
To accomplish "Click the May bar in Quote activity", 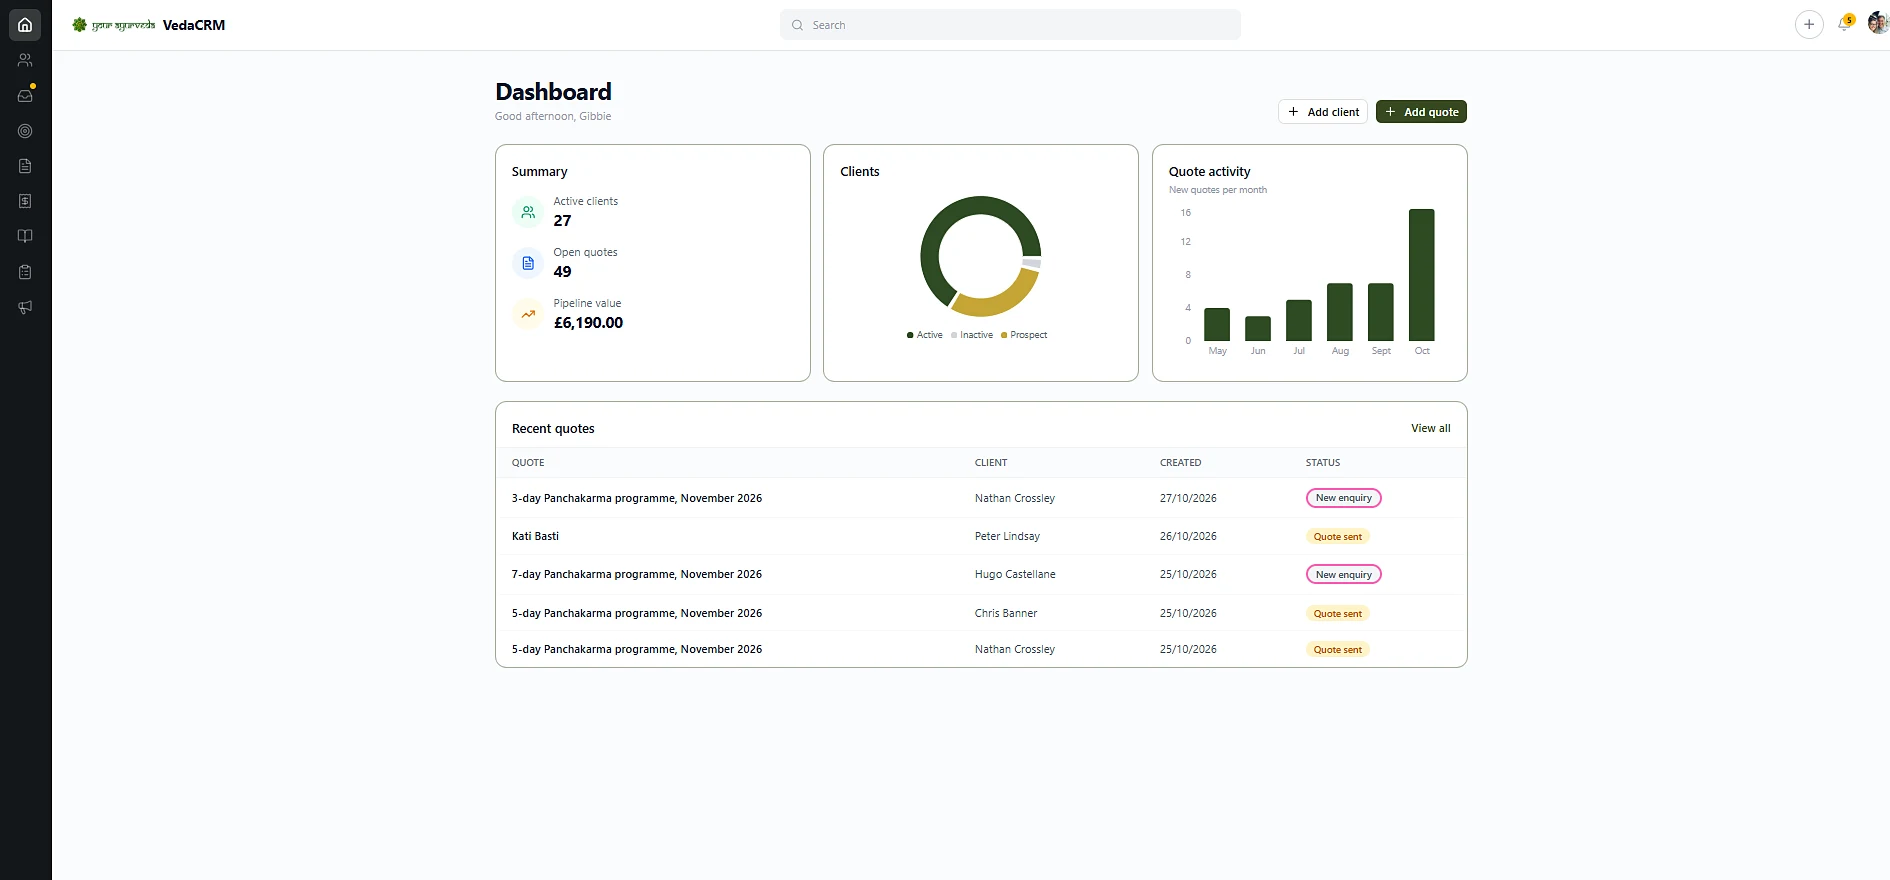I will (1217, 324).
